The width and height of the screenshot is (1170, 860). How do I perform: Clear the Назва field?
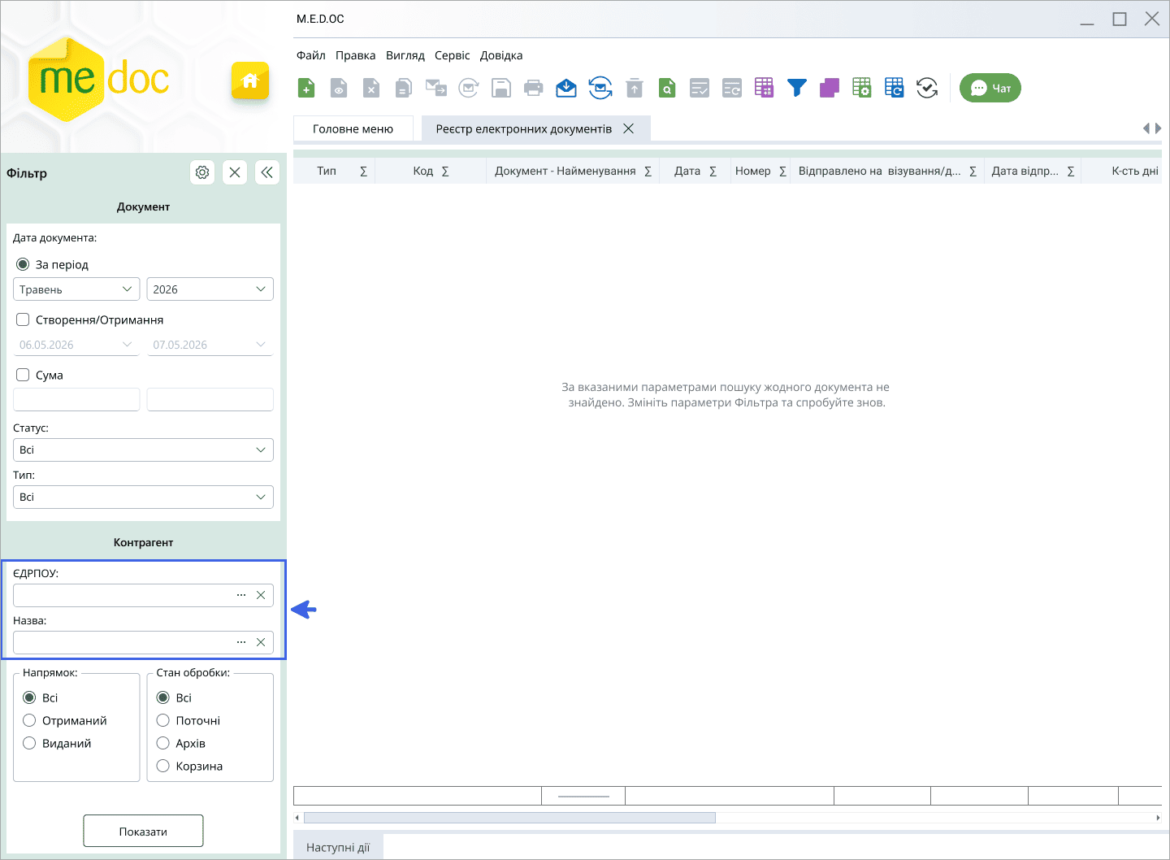point(260,642)
